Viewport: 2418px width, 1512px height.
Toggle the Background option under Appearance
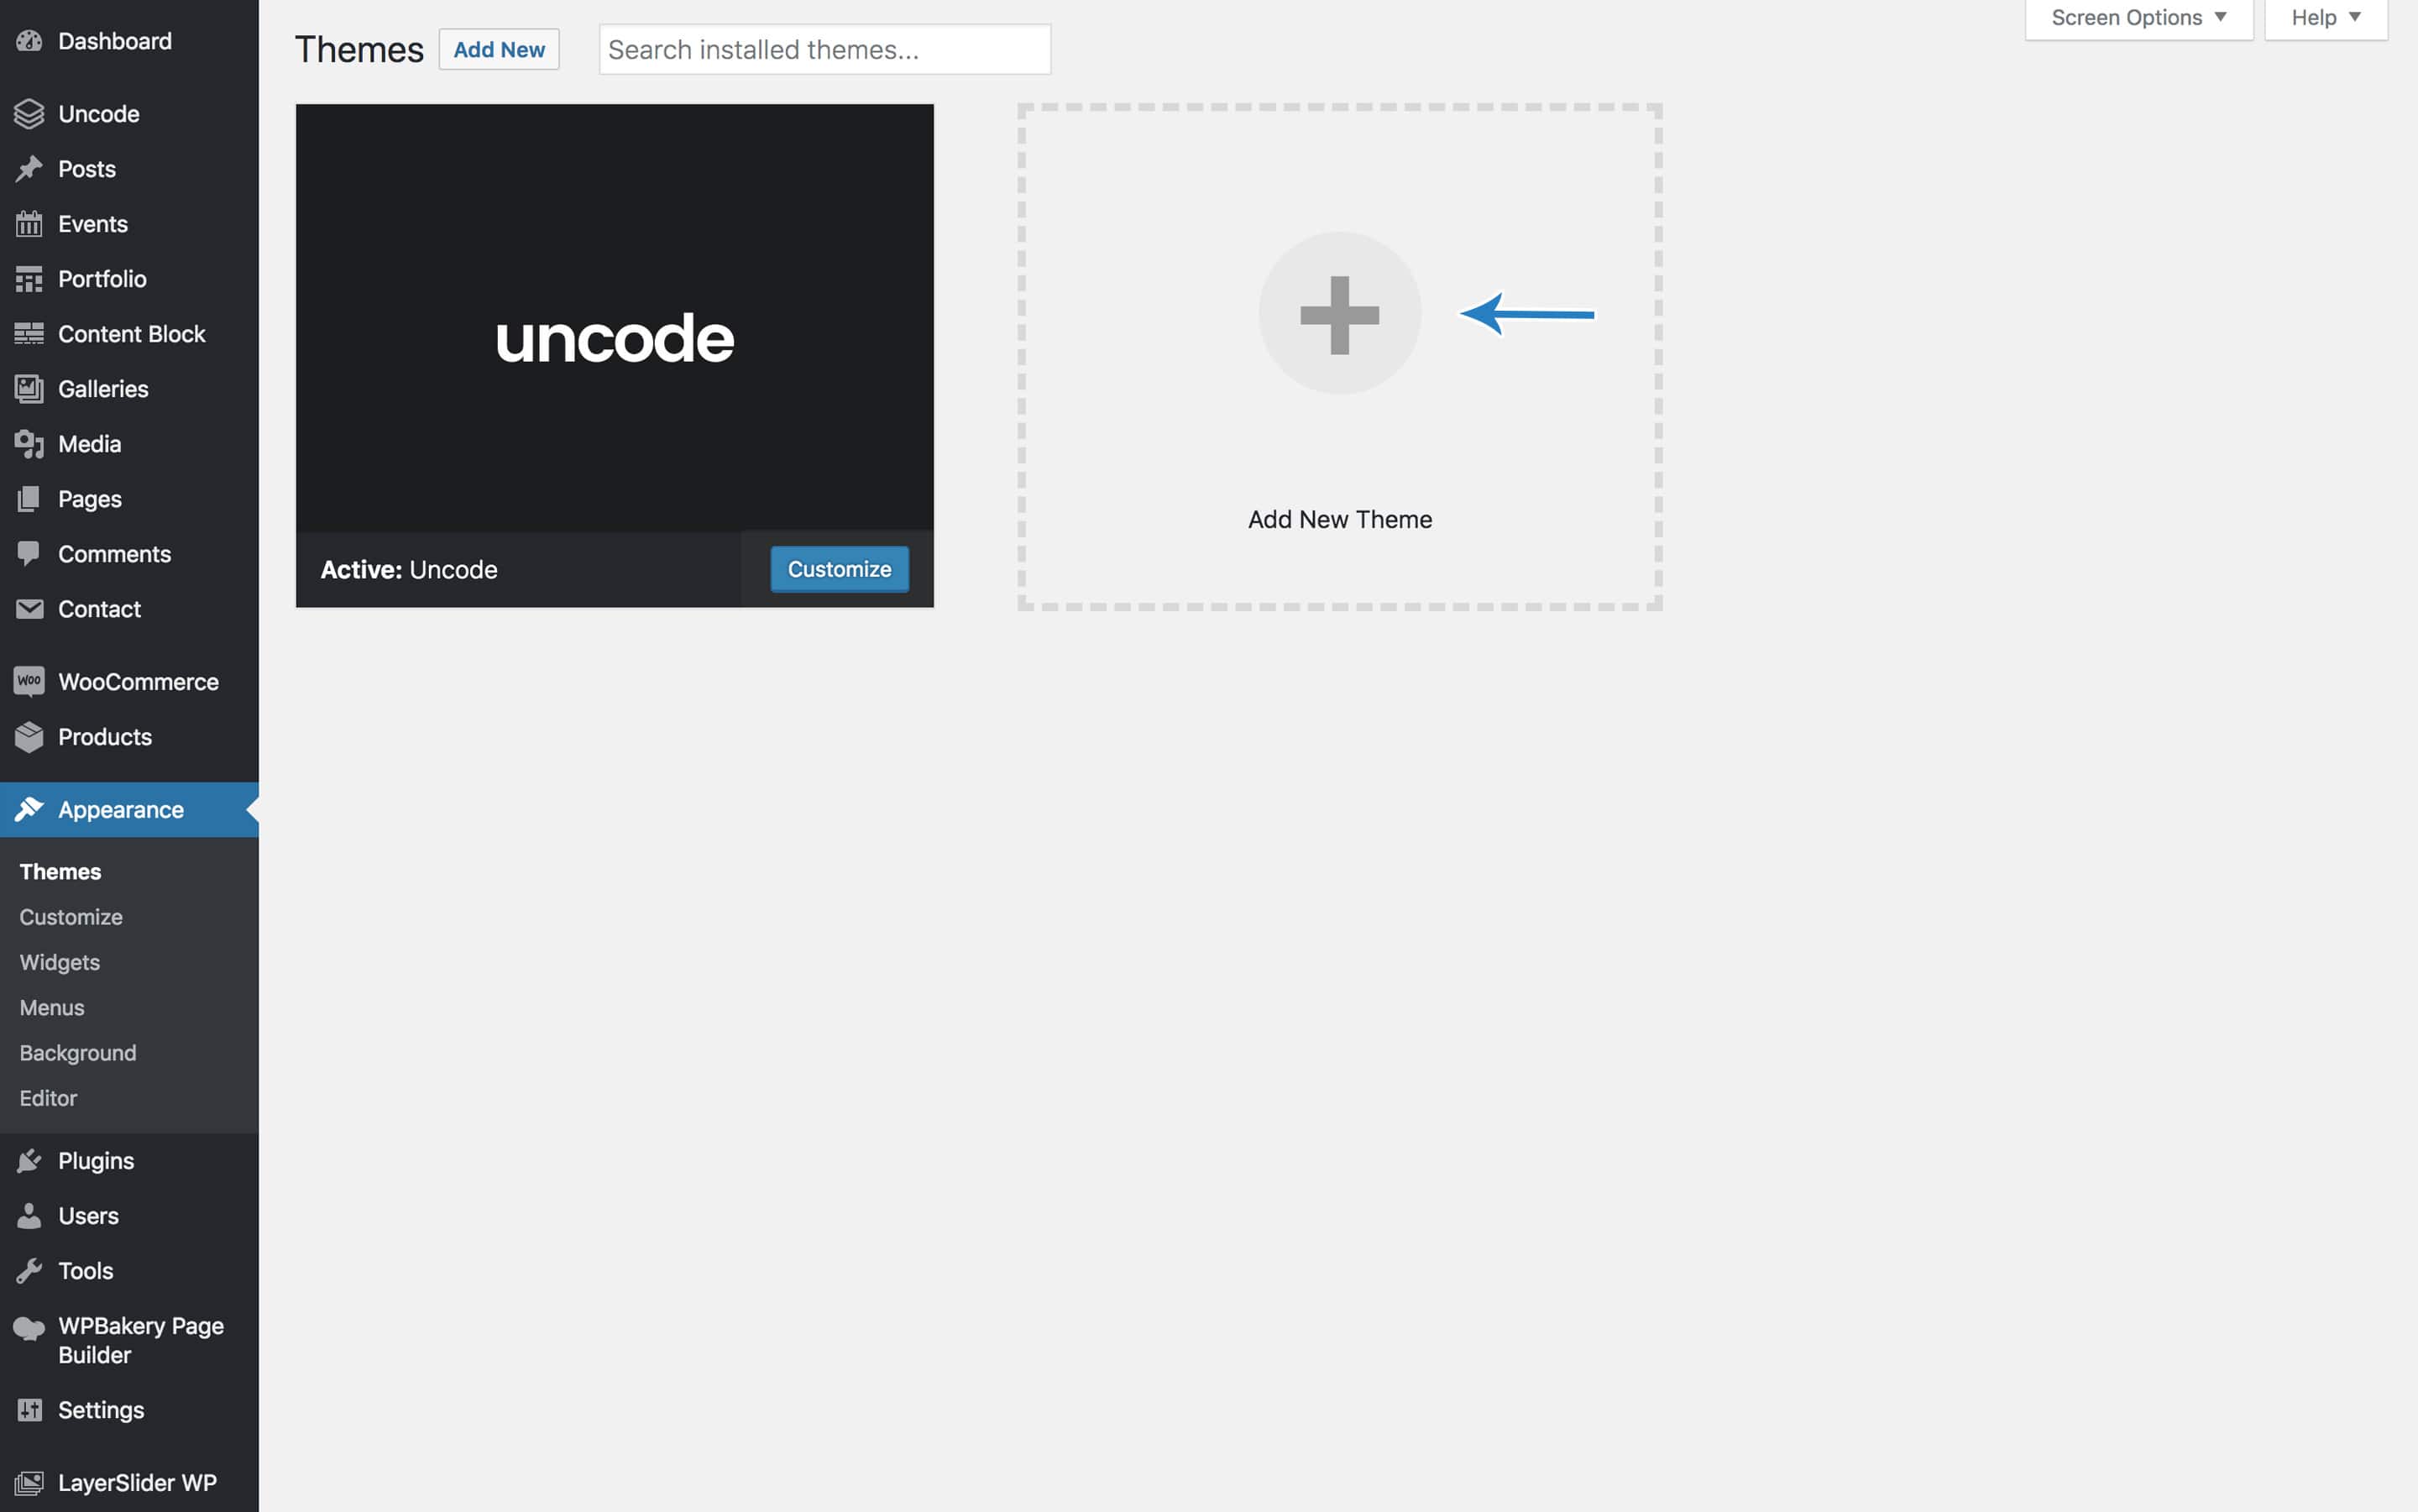coord(76,1052)
